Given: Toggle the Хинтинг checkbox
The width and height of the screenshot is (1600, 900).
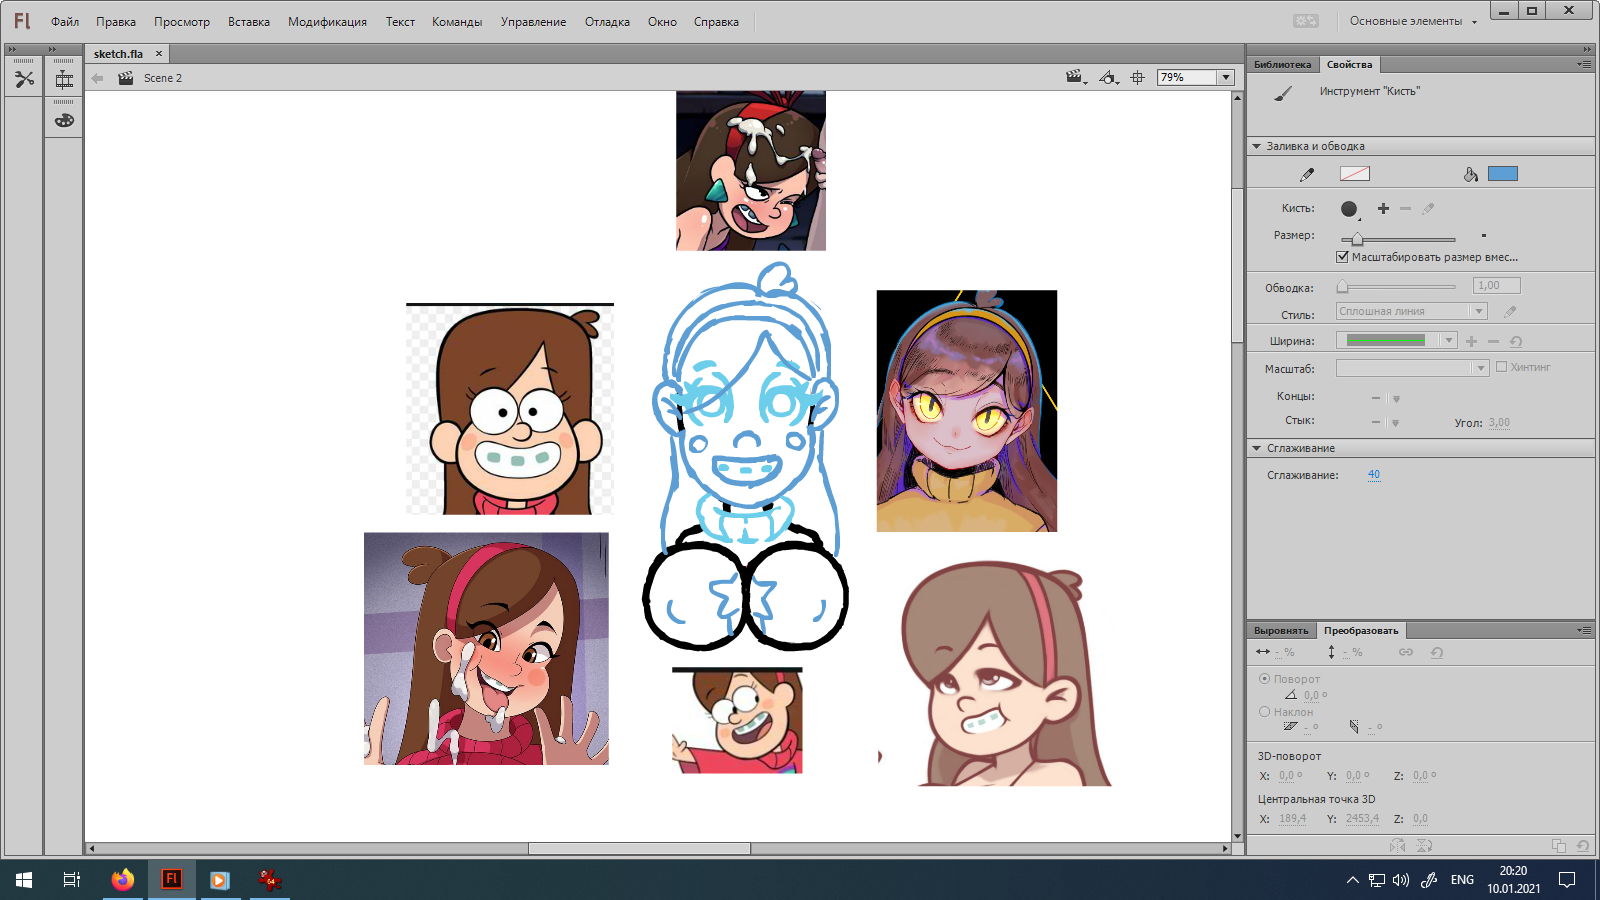Looking at the screenshot, I should click(x=1501, y=367).
